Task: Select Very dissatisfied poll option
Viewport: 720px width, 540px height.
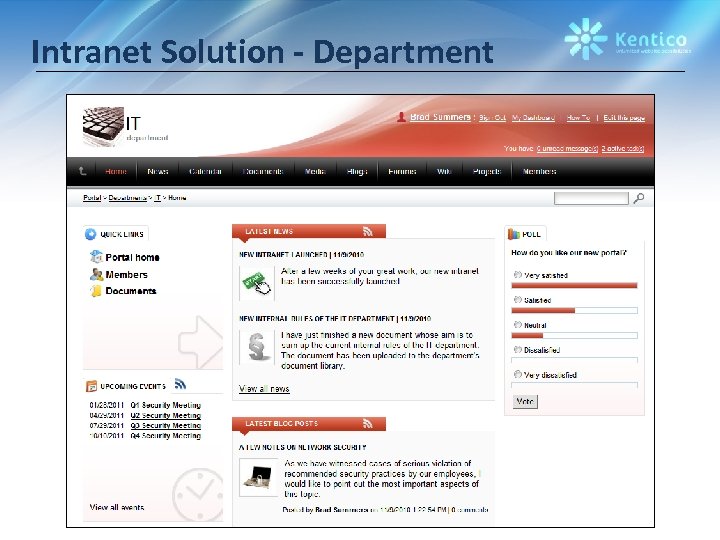Action: pyautogui.click(x=518, y=374)
